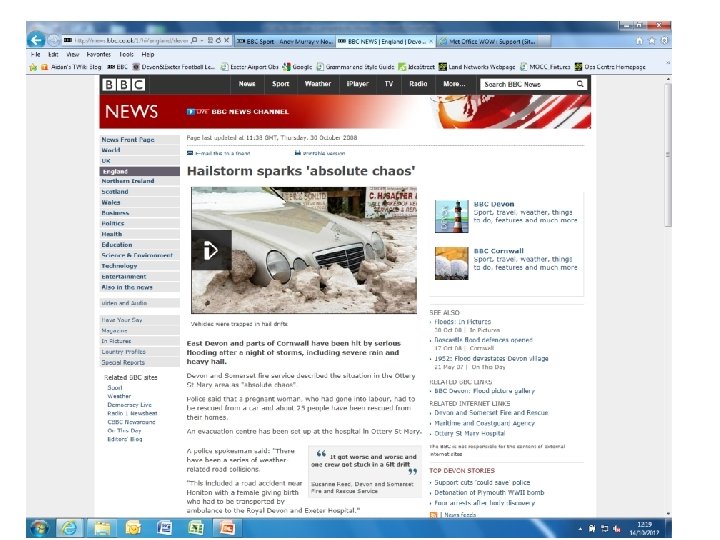Select News Front Page sidebar link
Viewport: 720px width, 540px height.
click(139, 140)
